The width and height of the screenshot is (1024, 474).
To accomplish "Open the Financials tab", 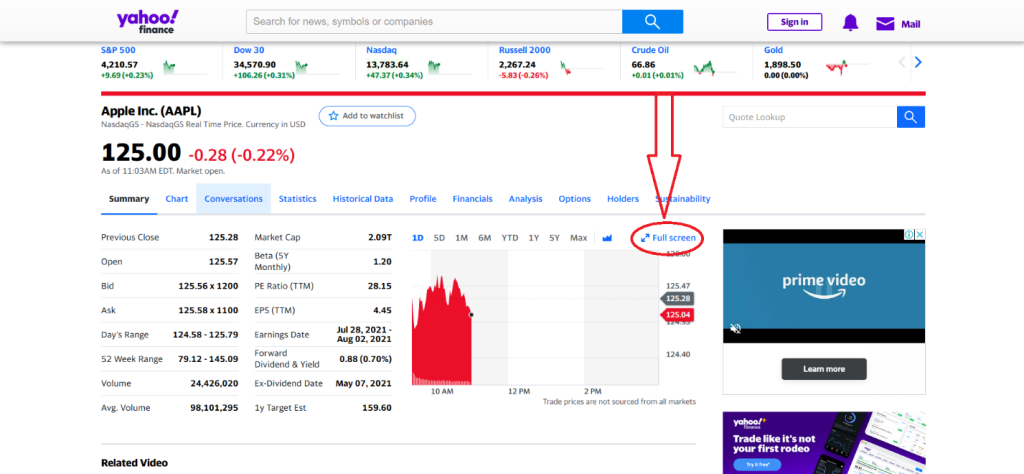I will click(472, 198).
